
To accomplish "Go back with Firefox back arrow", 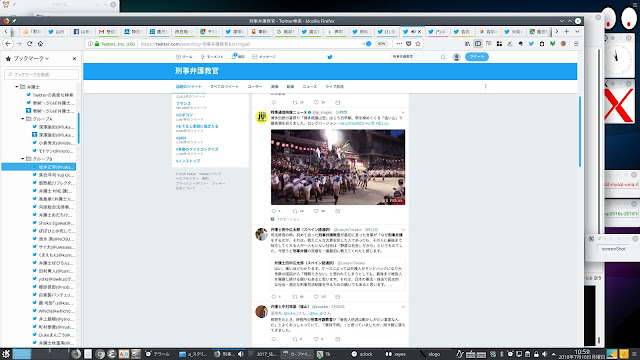I will click(x=8, y=44).
